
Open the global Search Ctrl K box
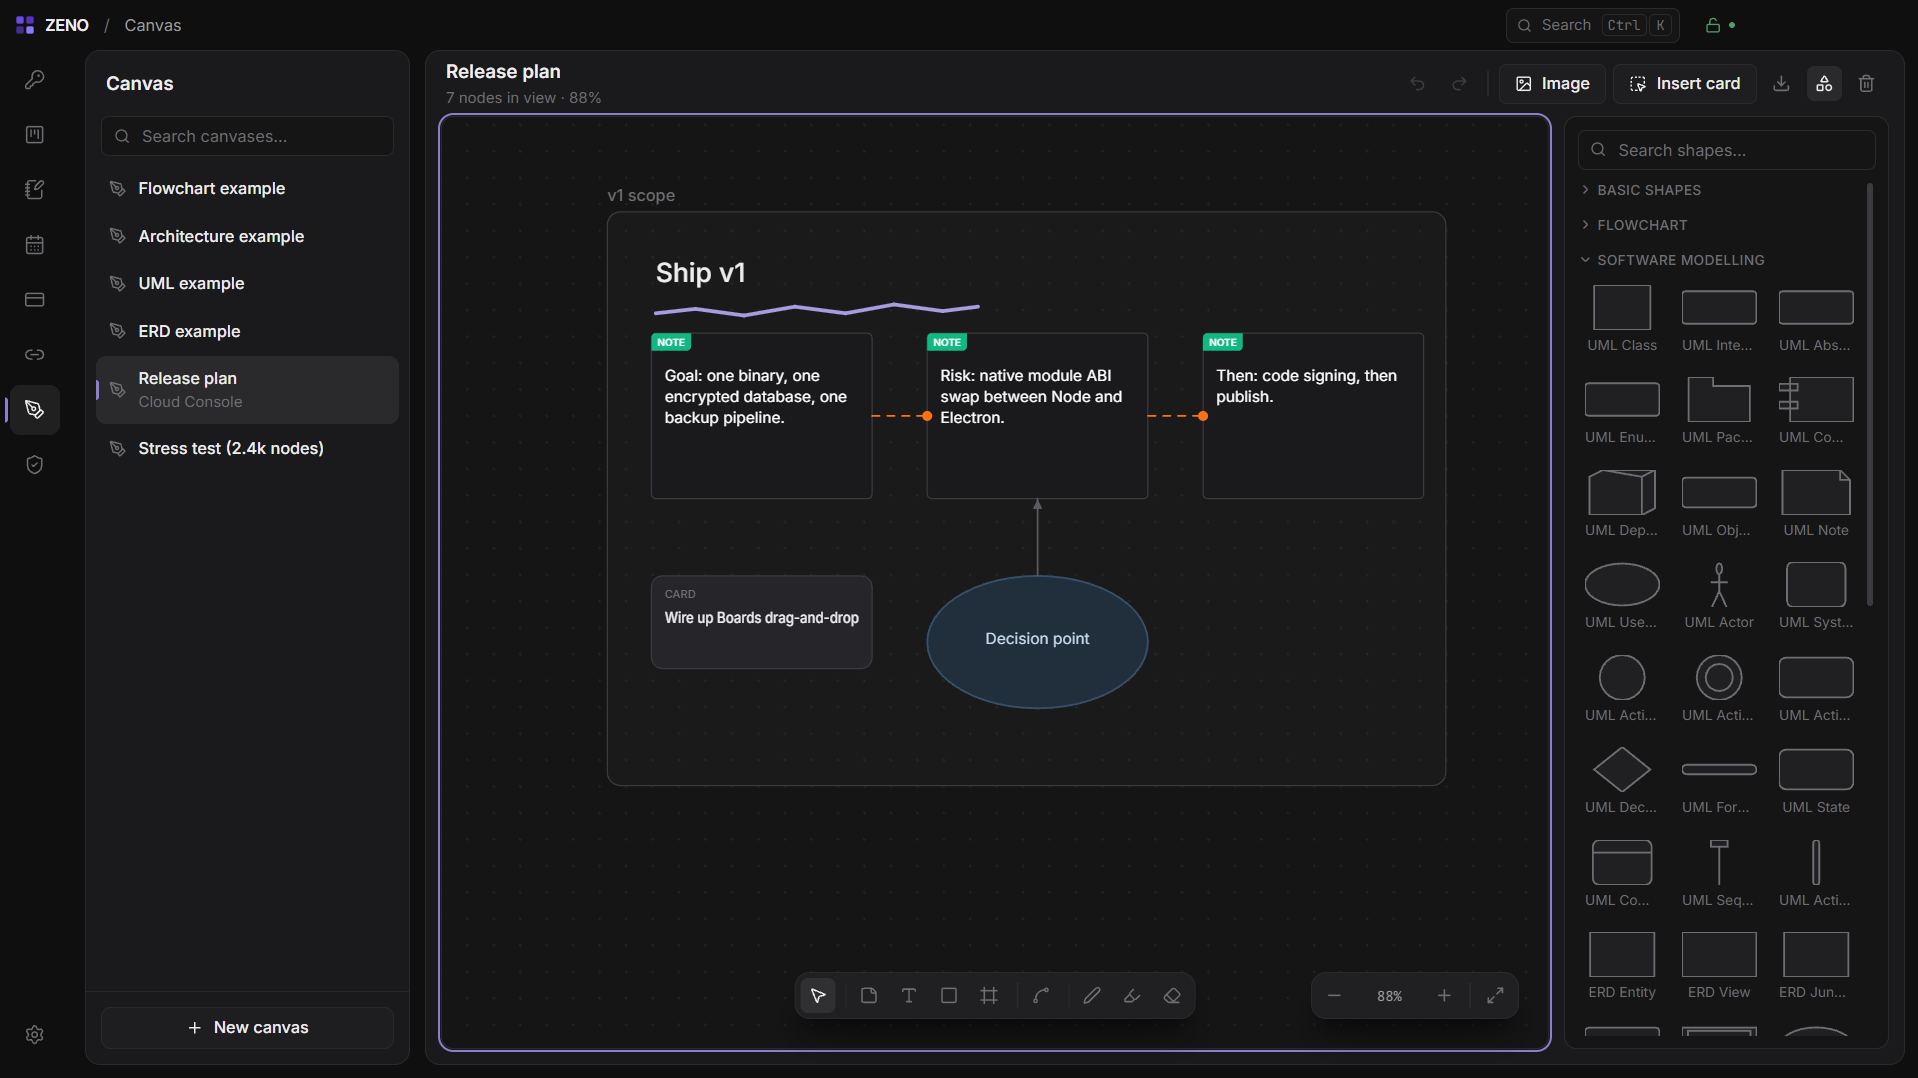[x=1592, y=26]
